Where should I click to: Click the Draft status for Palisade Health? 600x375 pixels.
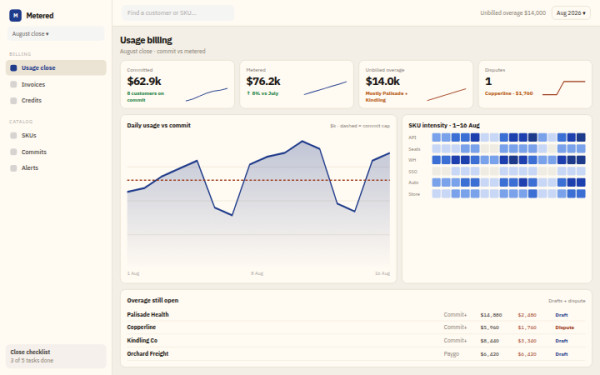[x=561, y=315]
